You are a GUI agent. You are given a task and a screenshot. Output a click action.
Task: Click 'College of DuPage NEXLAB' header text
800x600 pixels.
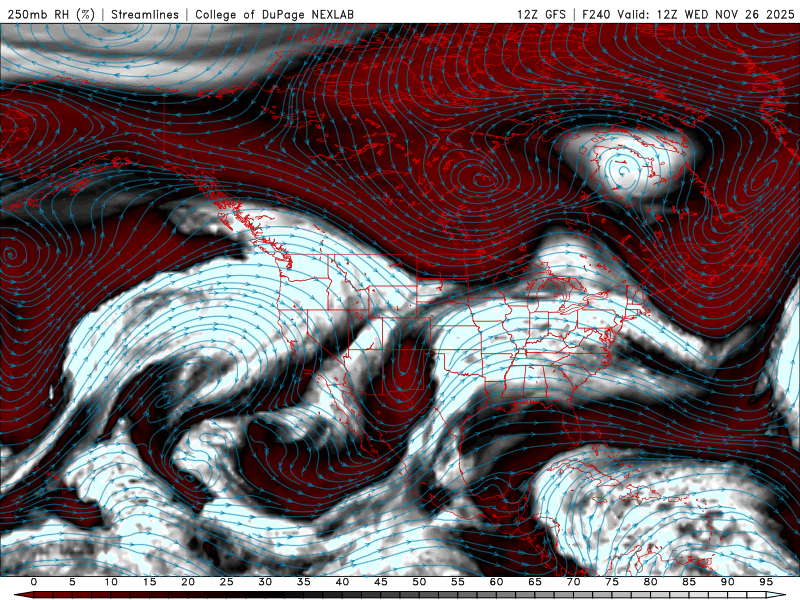click(x=274, y=14)
